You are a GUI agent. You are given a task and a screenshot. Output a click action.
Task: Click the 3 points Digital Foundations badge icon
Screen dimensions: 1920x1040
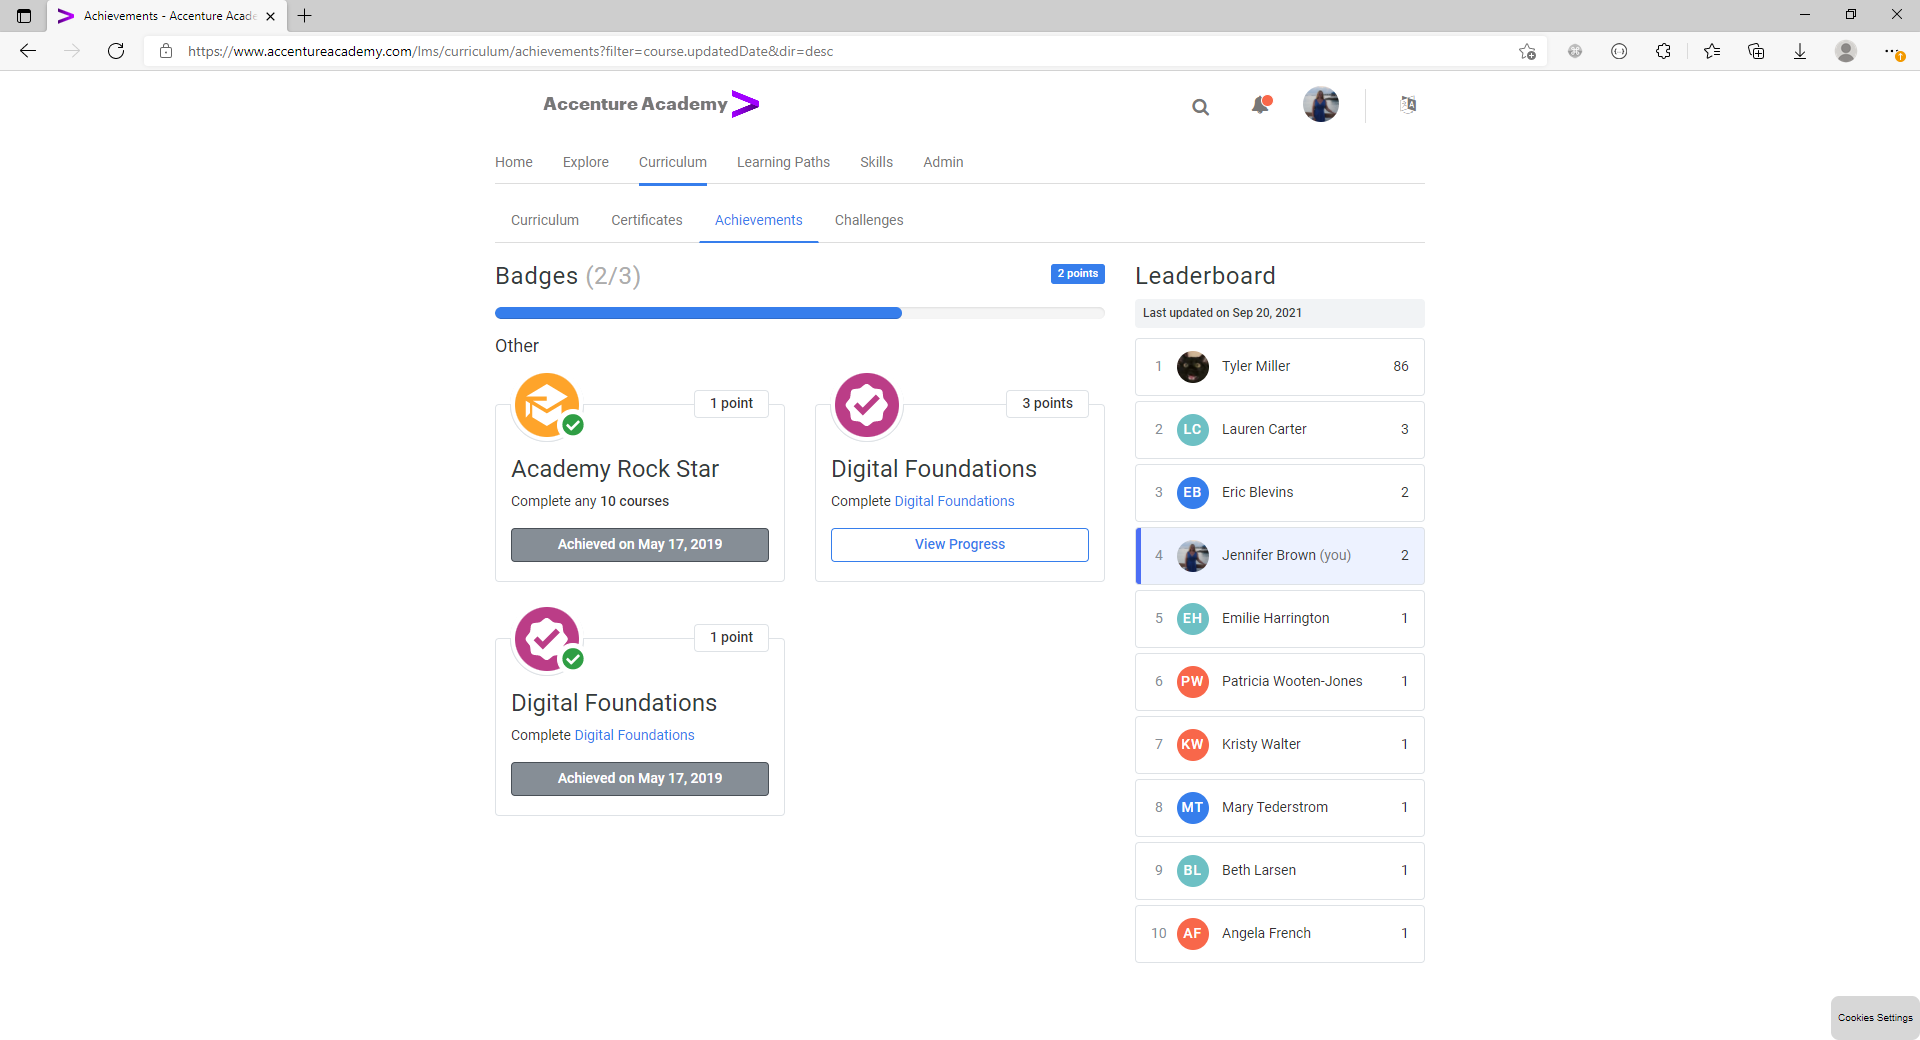coord(867,405)
